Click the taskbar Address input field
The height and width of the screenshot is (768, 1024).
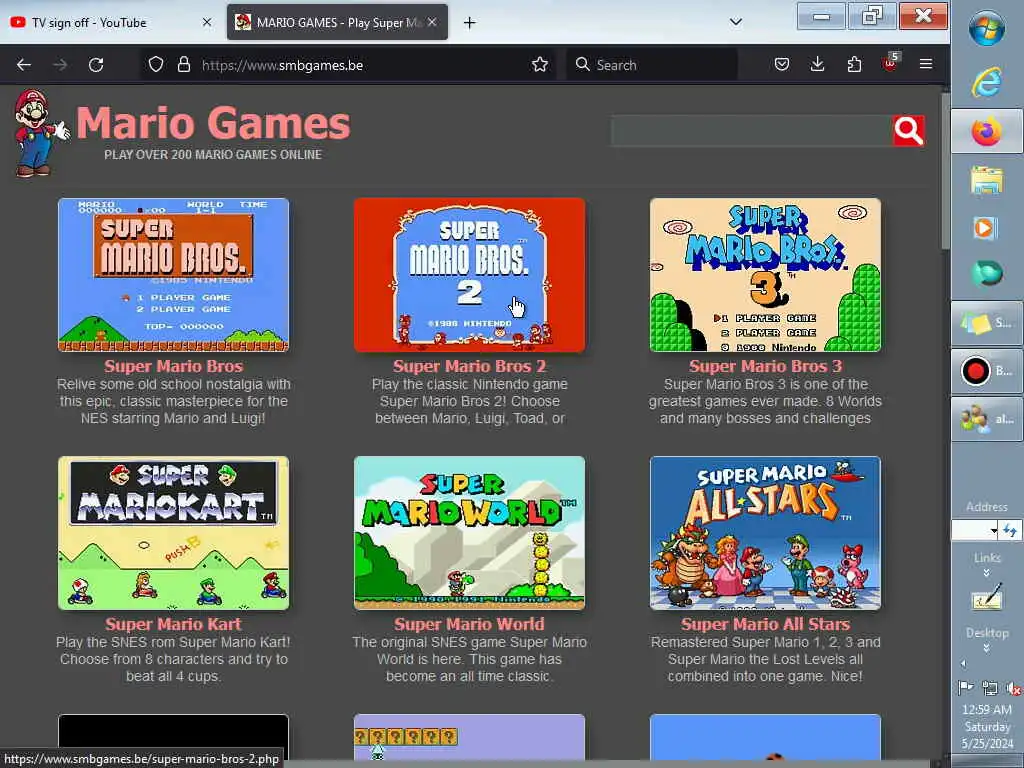point(970,530)
